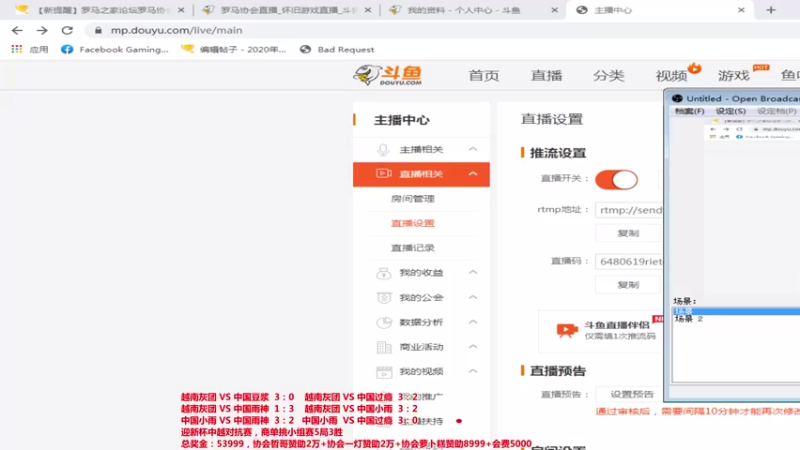
Task: Go forward using browser forward arrow
Action: 42,31
